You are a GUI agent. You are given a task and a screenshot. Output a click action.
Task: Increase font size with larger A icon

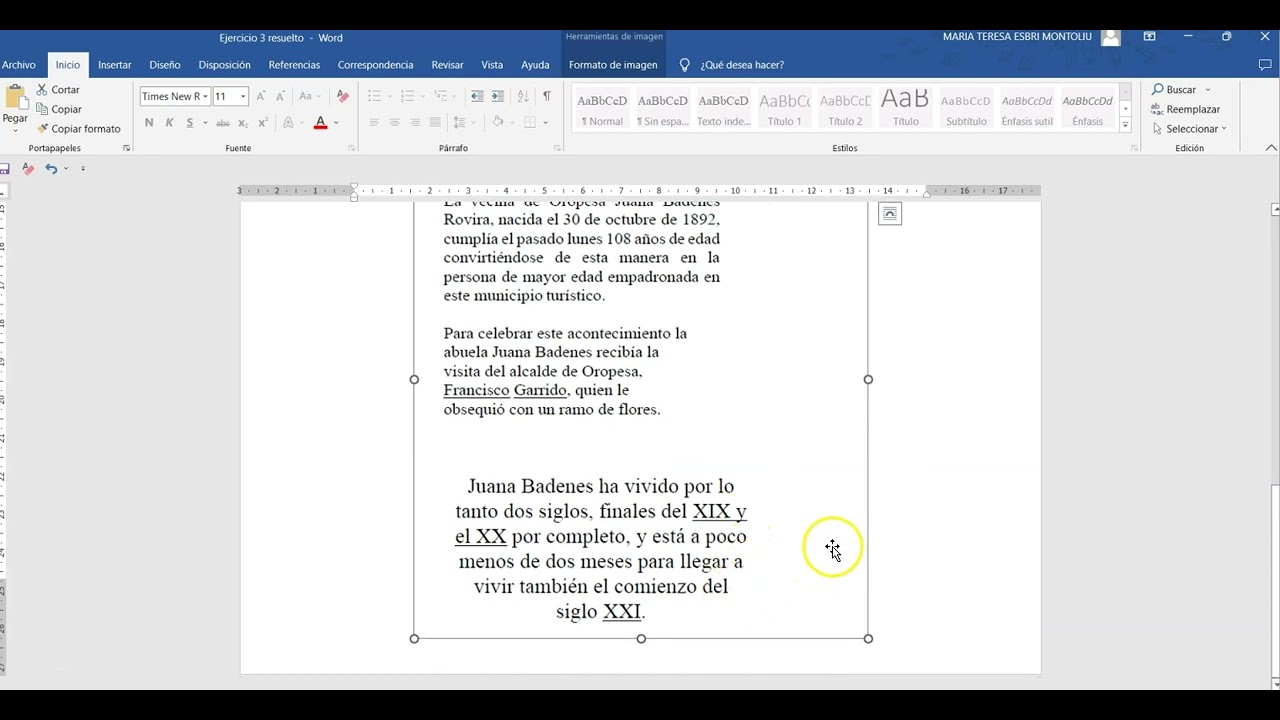coord(261,97)
